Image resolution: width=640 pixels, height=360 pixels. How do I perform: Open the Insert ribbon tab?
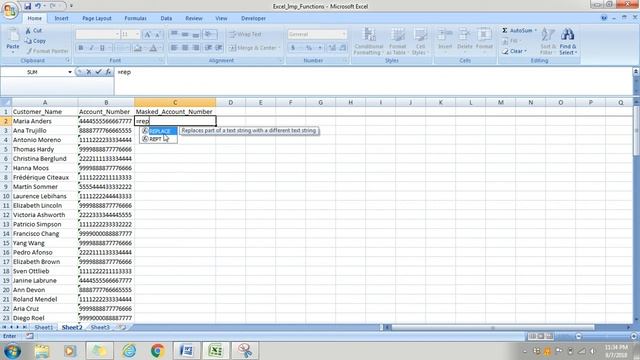tap(62, 18)
